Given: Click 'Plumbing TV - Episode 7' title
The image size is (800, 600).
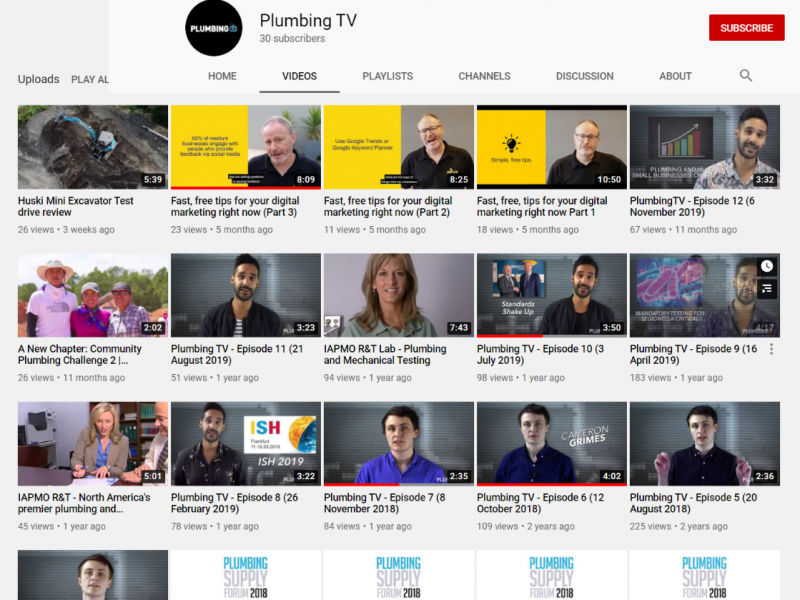Looking at the screenshot, I should click(385, 503).
